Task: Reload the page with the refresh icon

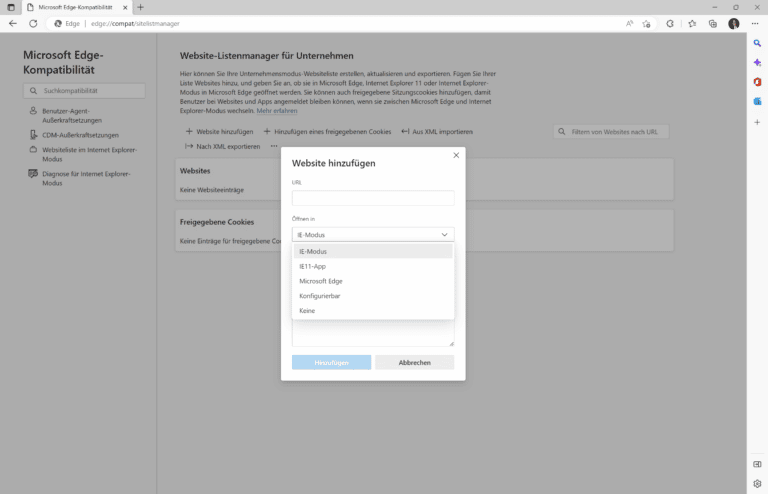Action: 33,24
